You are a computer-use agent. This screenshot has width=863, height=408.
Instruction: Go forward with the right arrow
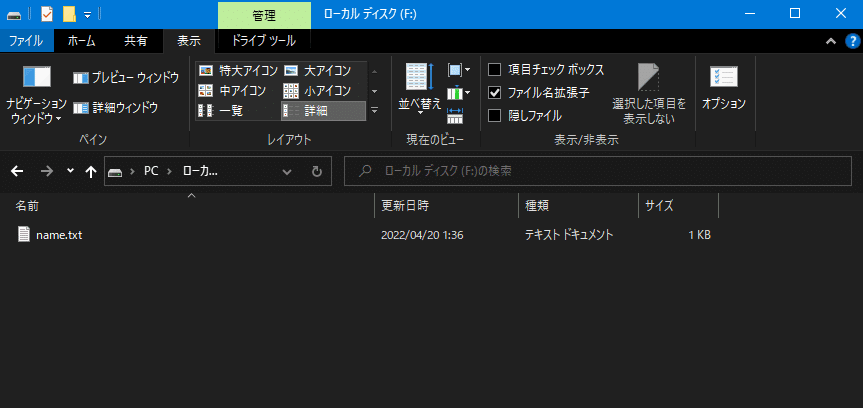pos(47,171)
